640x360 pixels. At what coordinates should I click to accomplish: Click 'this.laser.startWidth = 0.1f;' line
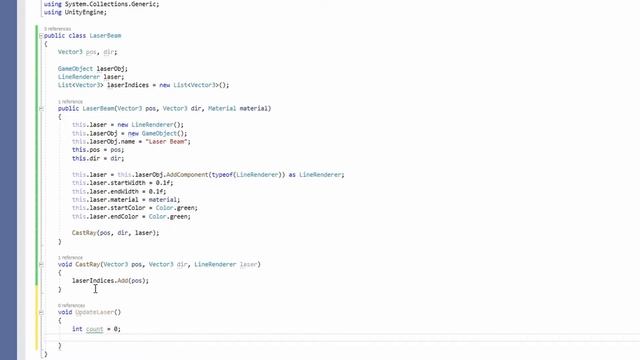click(122, 183)
